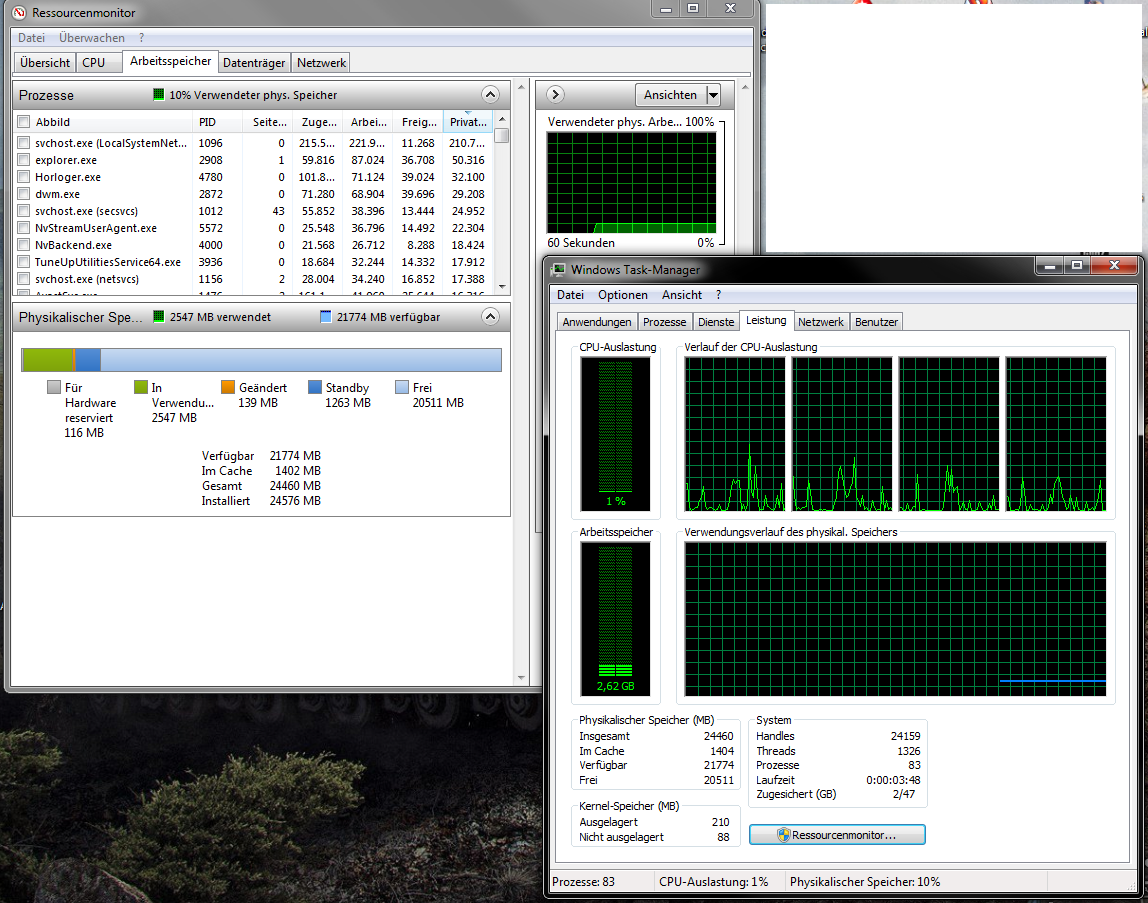The width and height of the screenshot is (1148, 903).
Task: Sort by Seite... column header
Action: coord(268,122)
